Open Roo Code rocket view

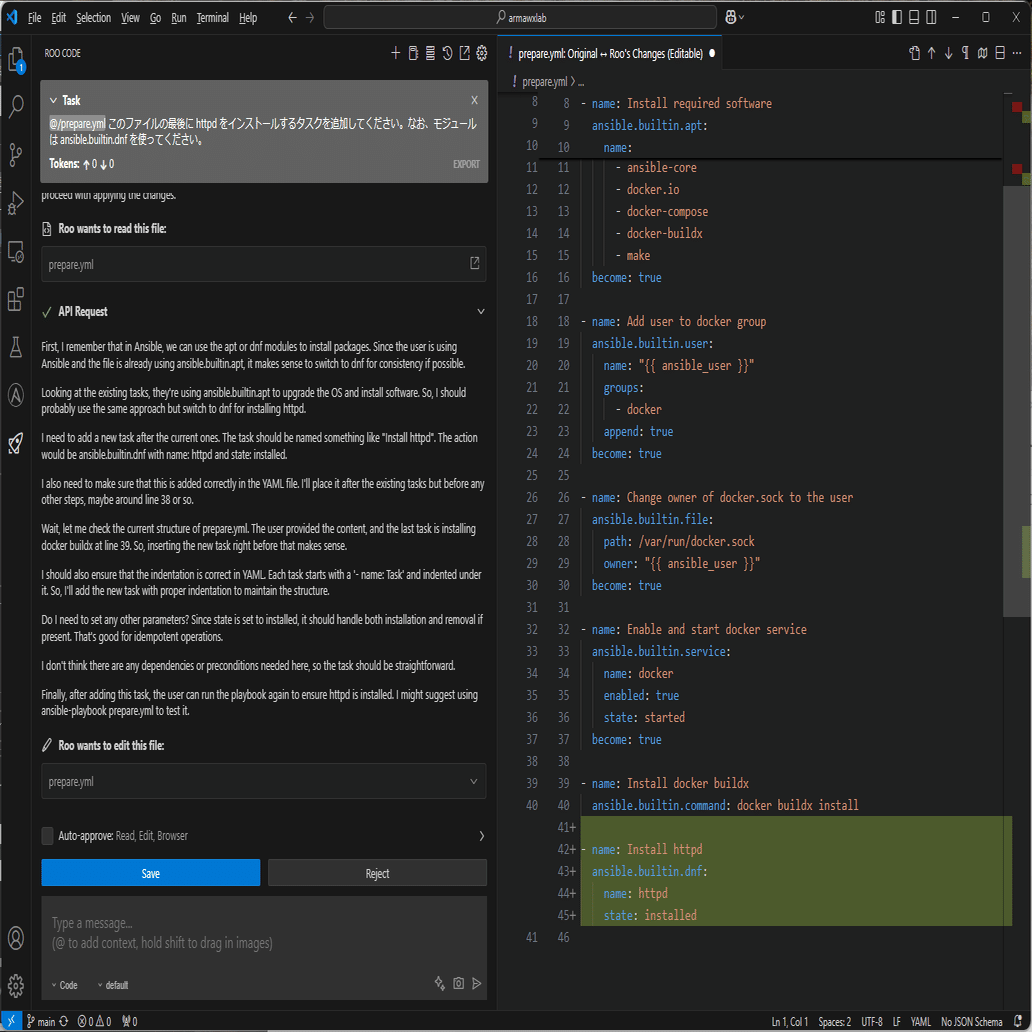click(x=16, y=442)
